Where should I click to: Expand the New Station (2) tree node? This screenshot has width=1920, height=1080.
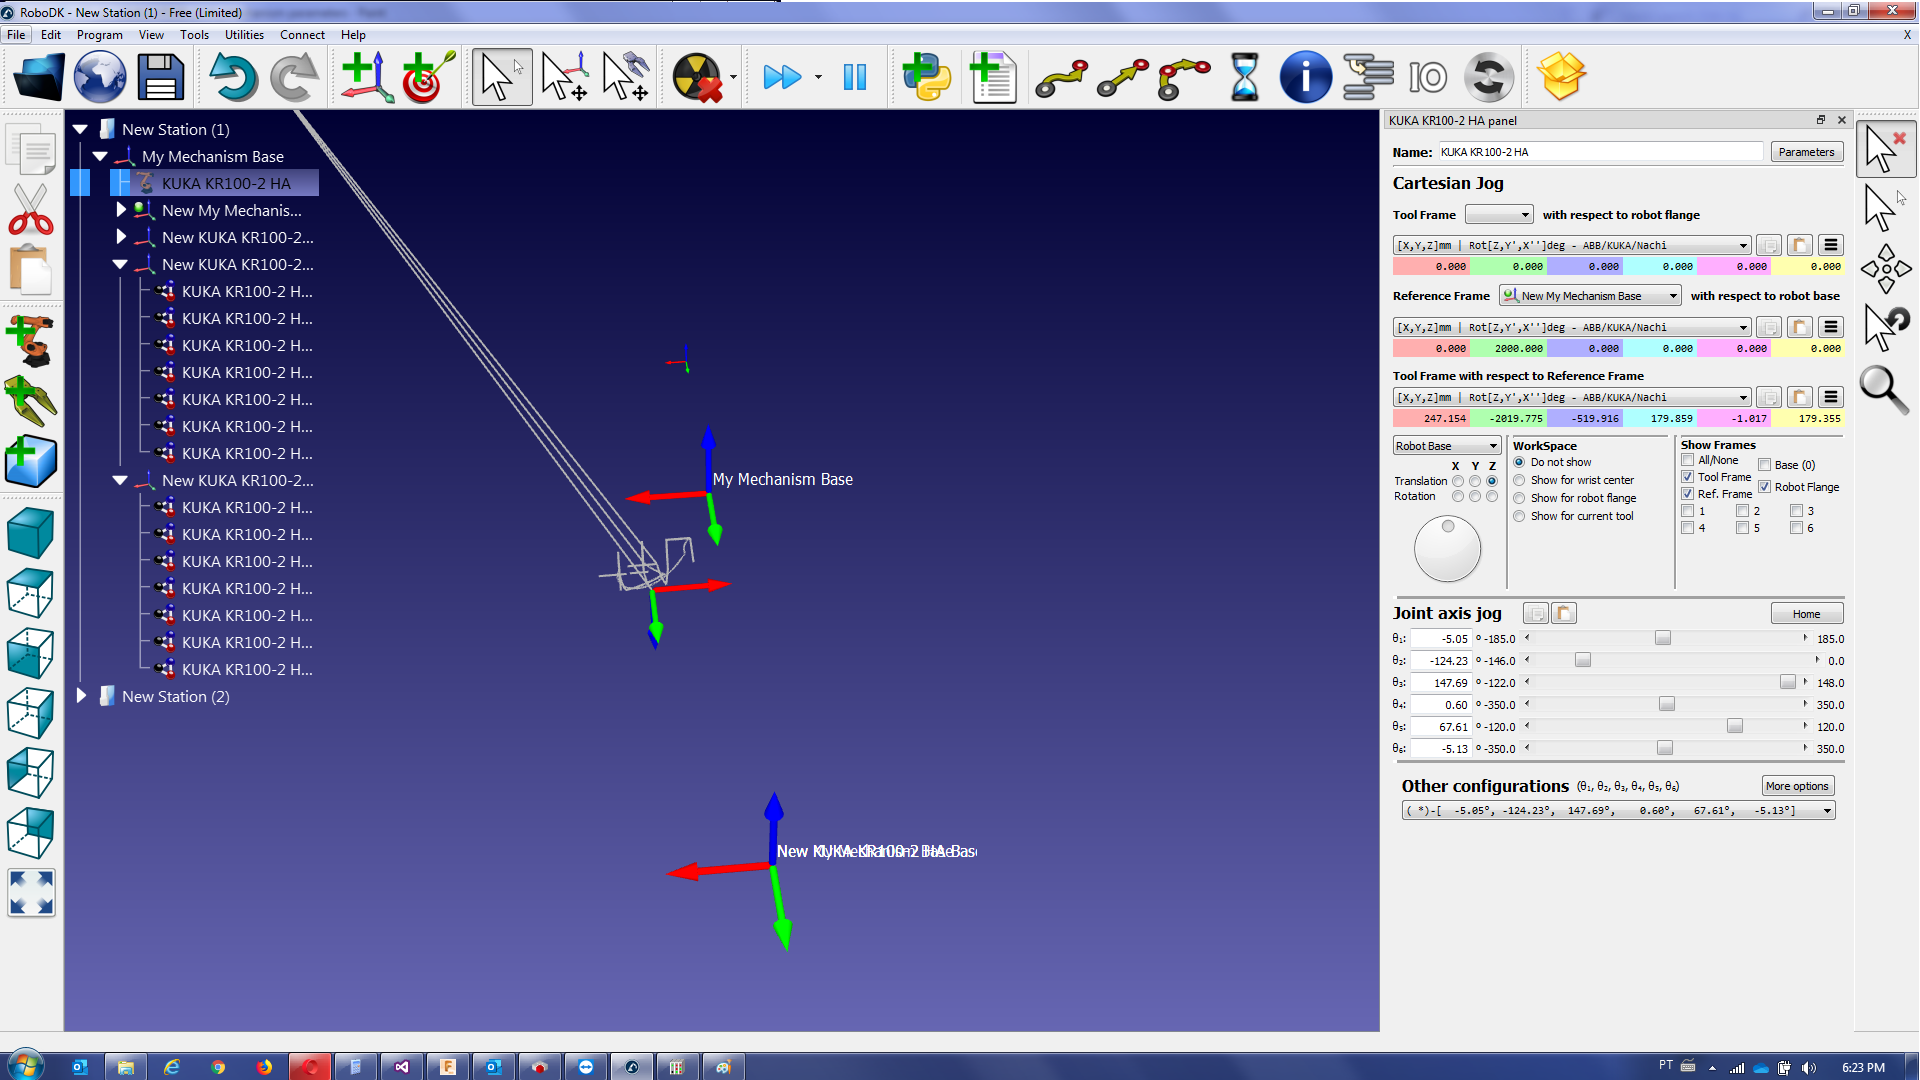tap(82, 696)
